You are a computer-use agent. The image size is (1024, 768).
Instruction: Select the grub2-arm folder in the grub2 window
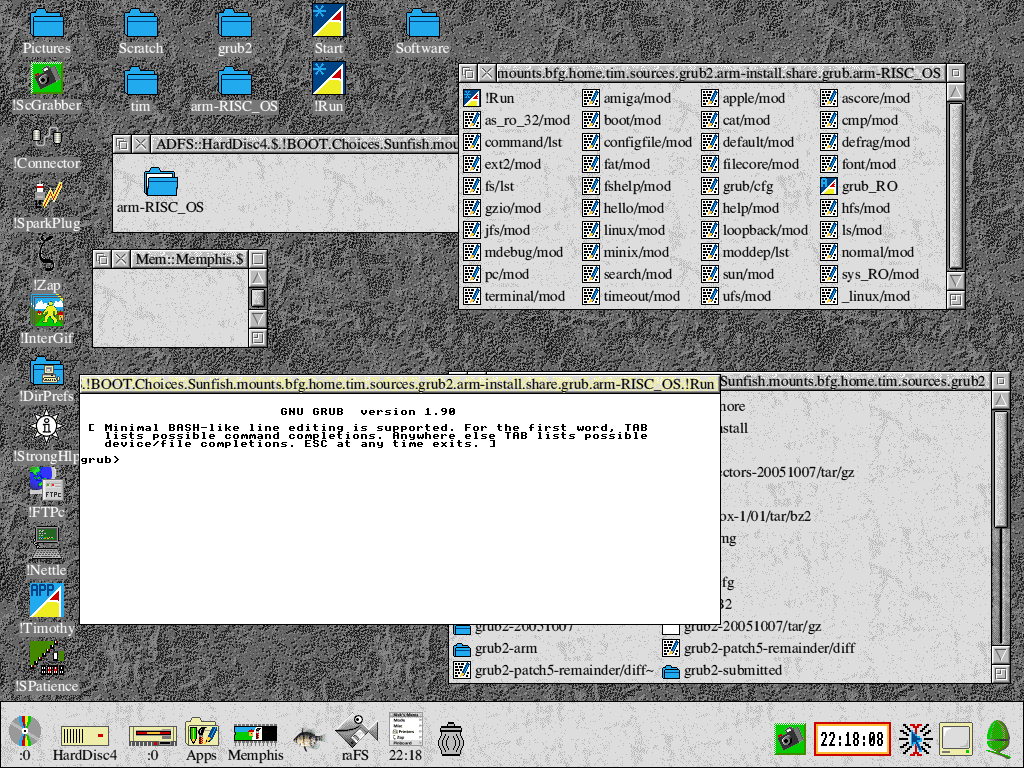[x=496, y=648]
